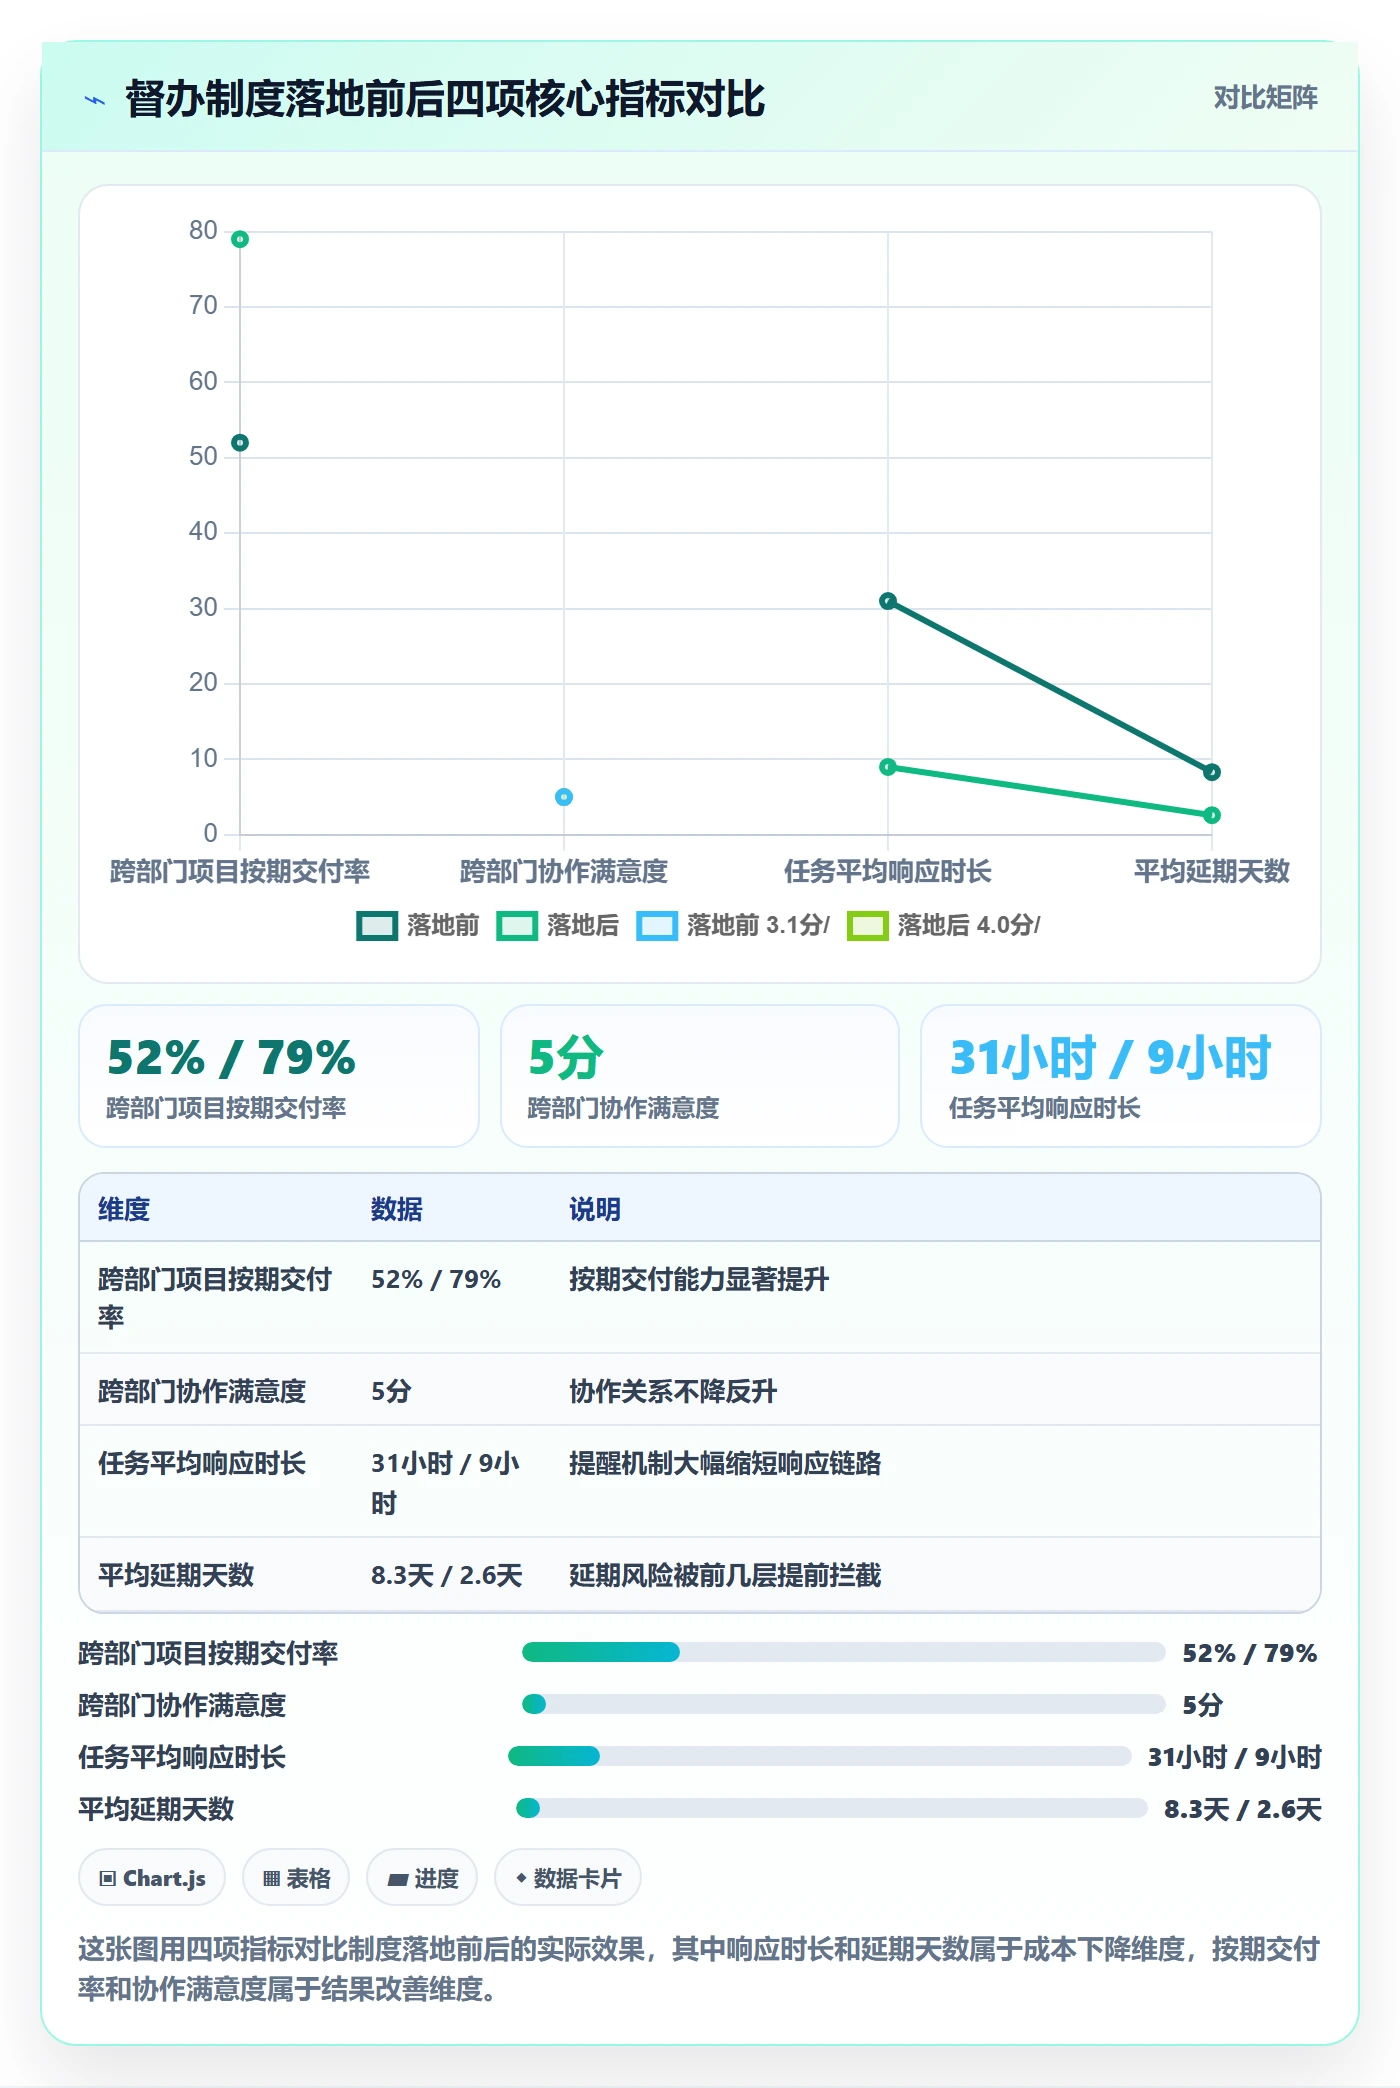Toggle the 落地前 3.1分/ legend item
Viewport: 1400px width, 2088px height.
pyautogui.click(x=733, y=925)
